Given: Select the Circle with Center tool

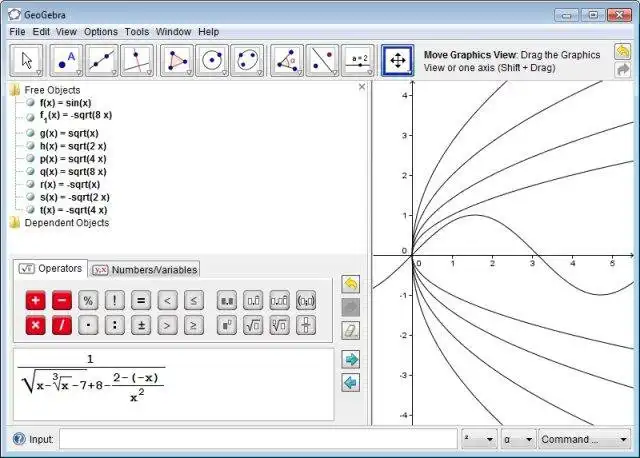Looking at the screenshot, I should click(x=212, y=60).
